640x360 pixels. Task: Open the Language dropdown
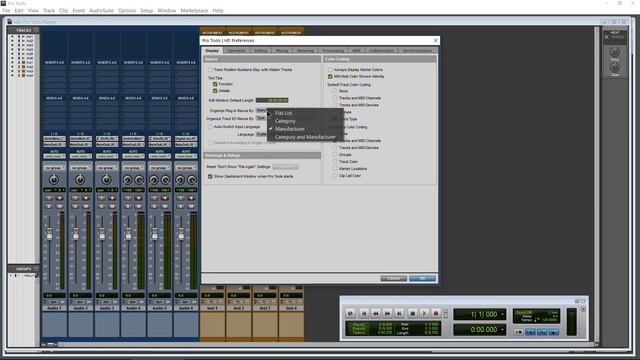[261, 134]
